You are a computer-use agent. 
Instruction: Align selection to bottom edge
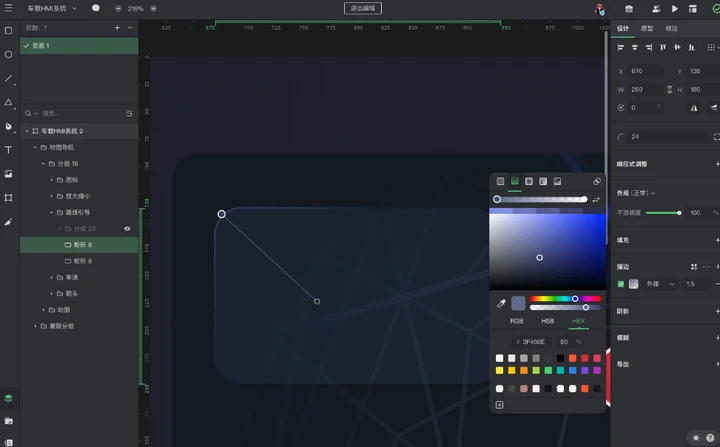pos(691,47)
